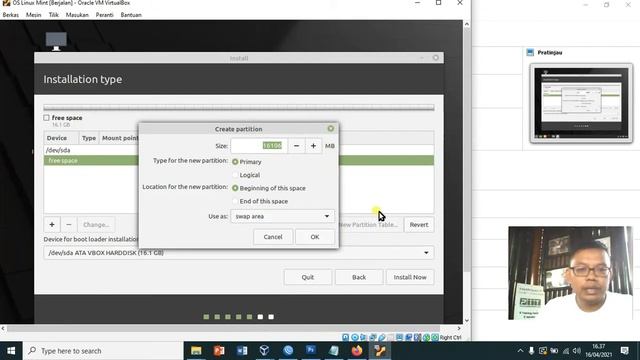Click the VirtualBox mouse integration status icon
This screenshot has width=640, height=360.
(427, 337)
